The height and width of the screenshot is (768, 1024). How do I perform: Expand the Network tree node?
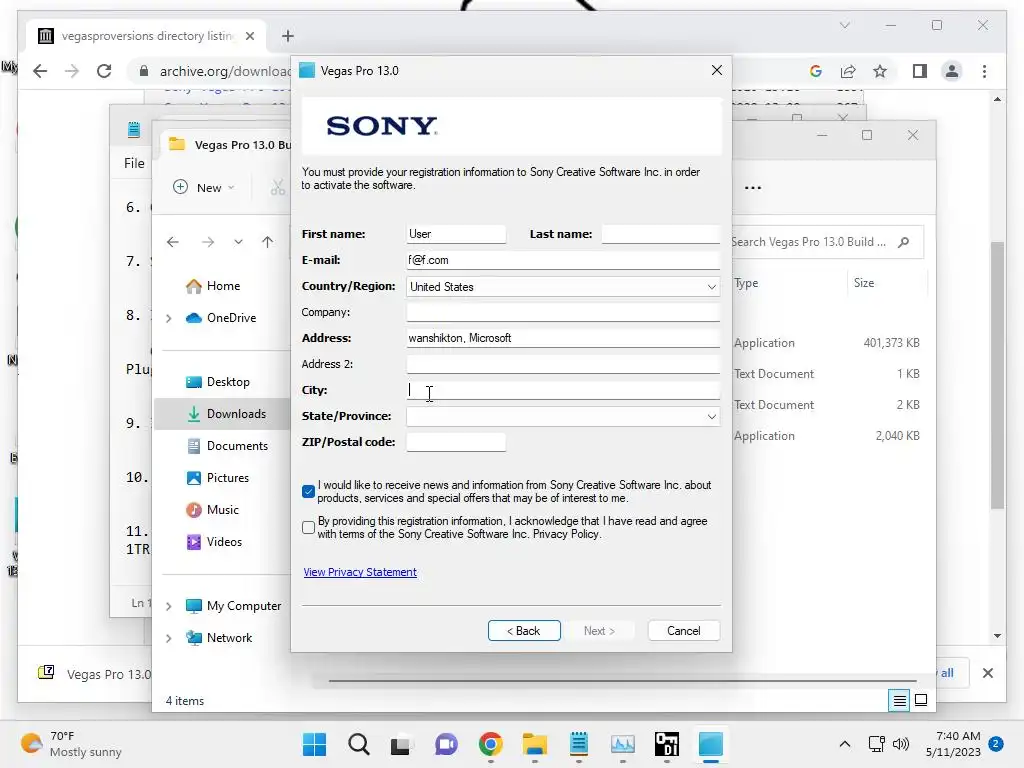coord(169,638)
